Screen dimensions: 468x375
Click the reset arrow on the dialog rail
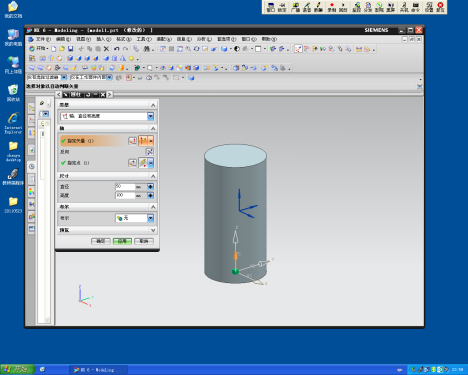click(x=87, y=95)
